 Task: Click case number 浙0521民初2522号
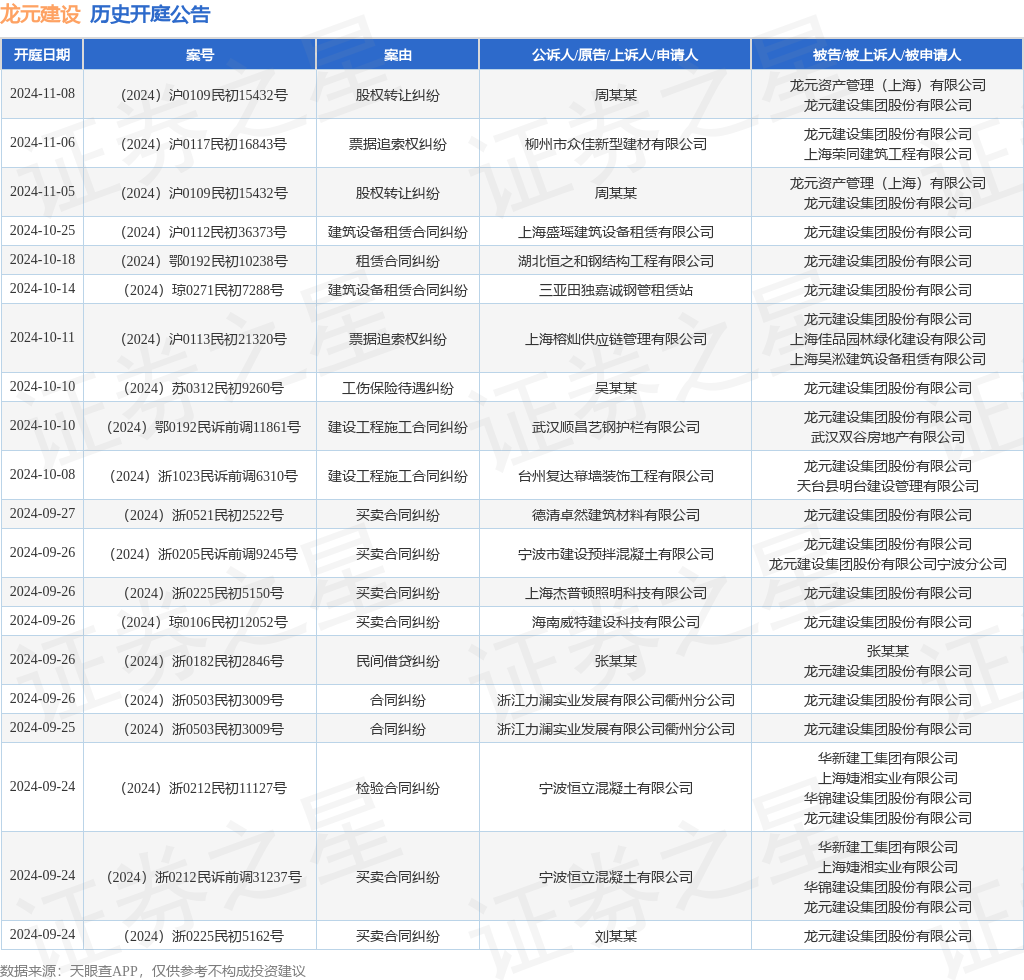pos(204,516)
